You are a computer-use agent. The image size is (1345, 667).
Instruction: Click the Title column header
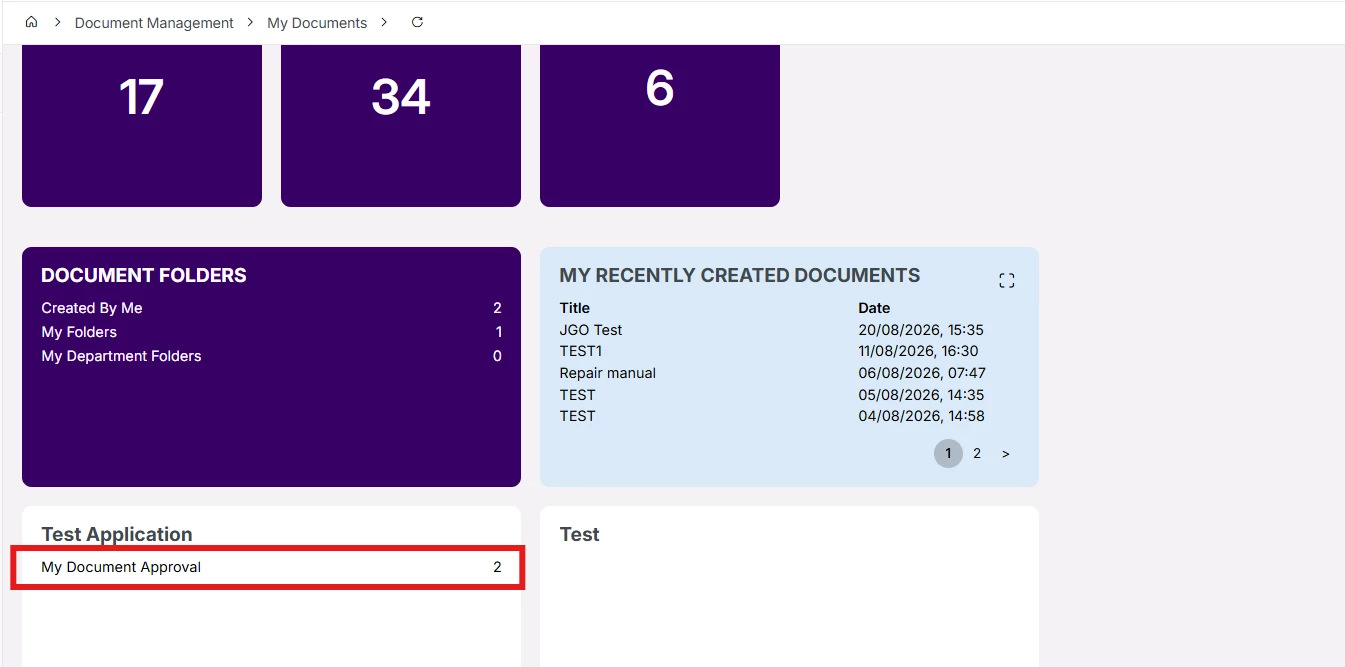575,308
